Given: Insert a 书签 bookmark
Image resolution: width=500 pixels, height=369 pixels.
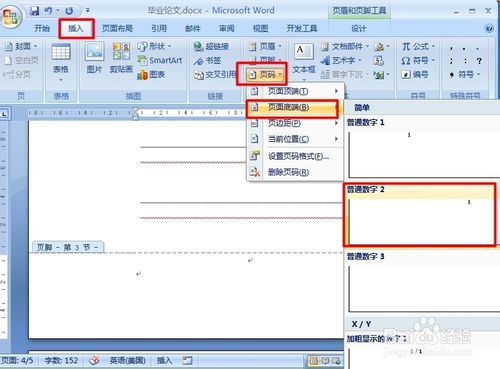Looking at the screenshot, I should tap(207, 60).
